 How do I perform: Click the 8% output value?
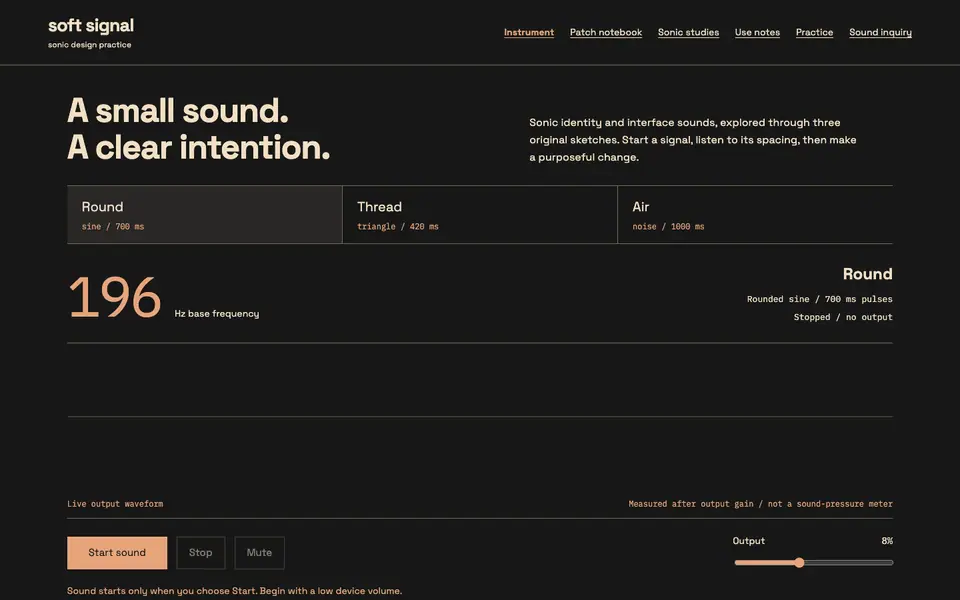[x=887, y=541]
